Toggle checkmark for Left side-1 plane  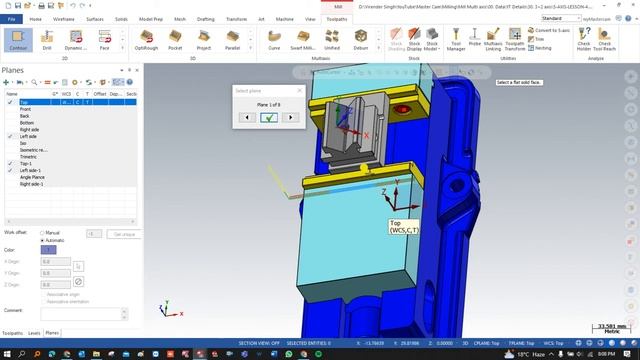tap(10, 171)
